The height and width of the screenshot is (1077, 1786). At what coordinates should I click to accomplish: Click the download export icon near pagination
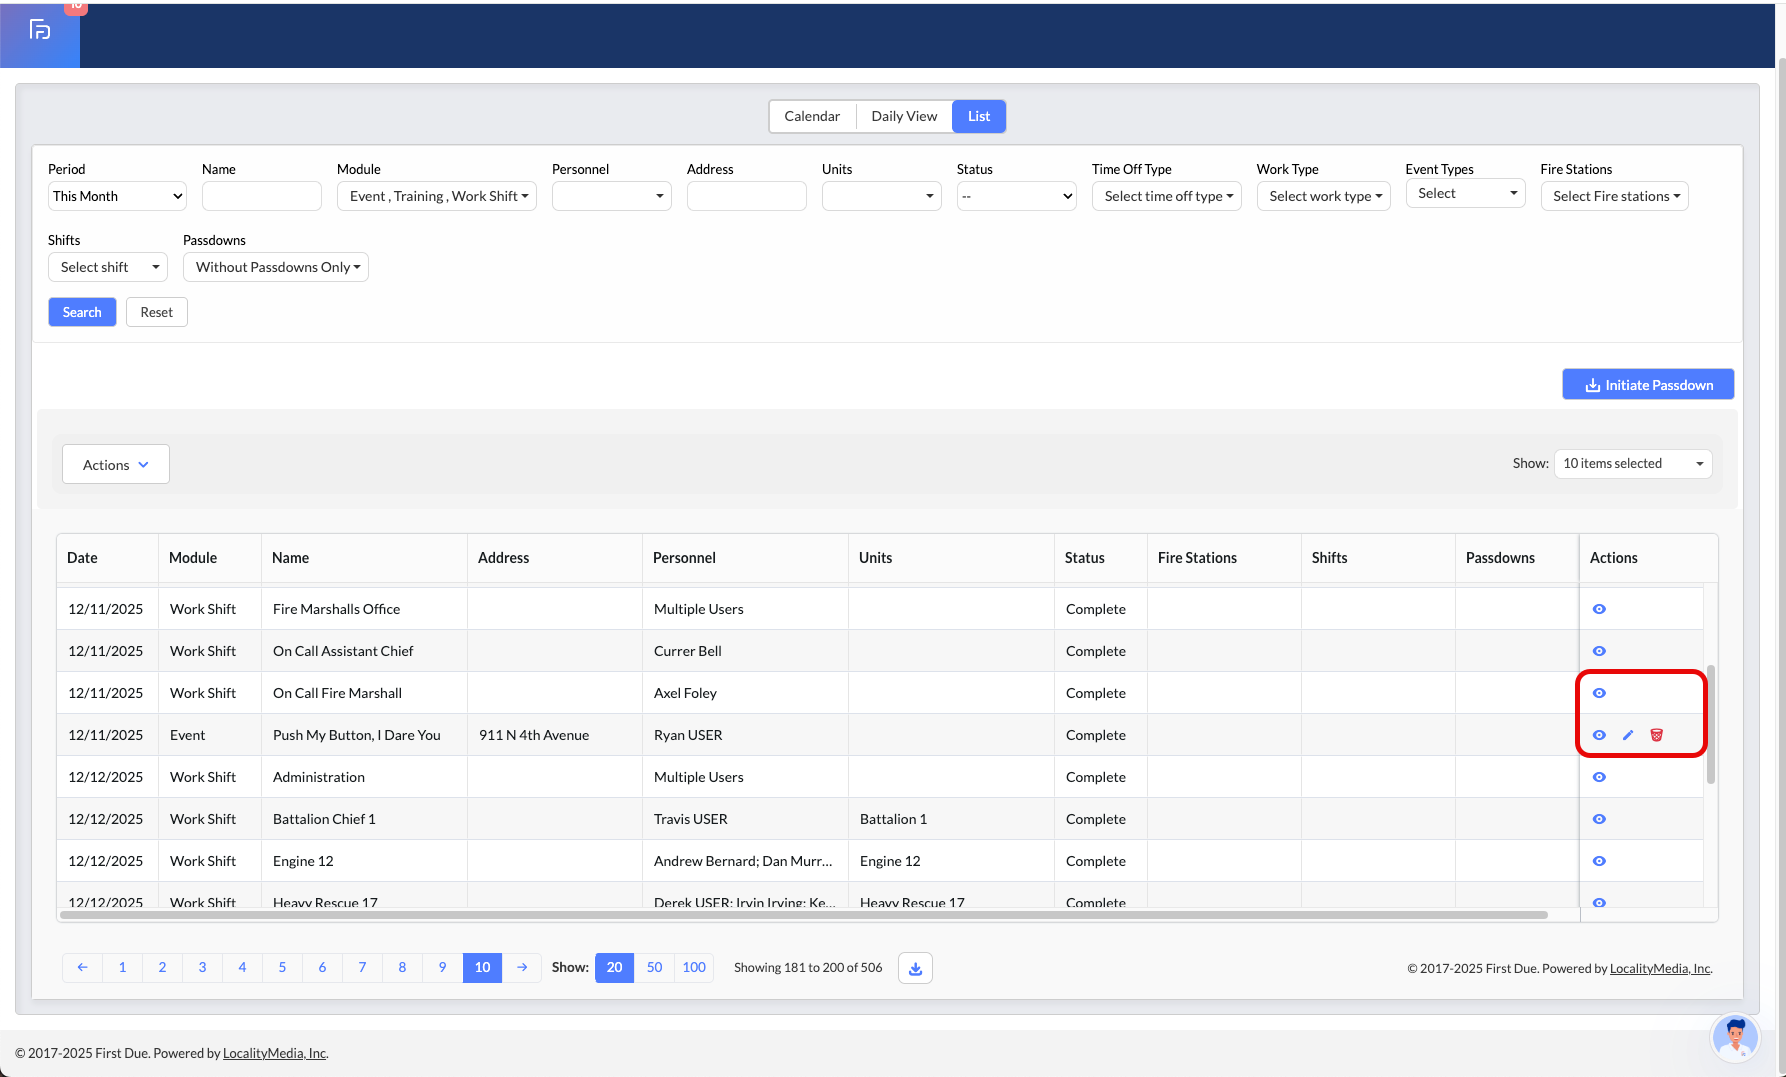[915, 968]
